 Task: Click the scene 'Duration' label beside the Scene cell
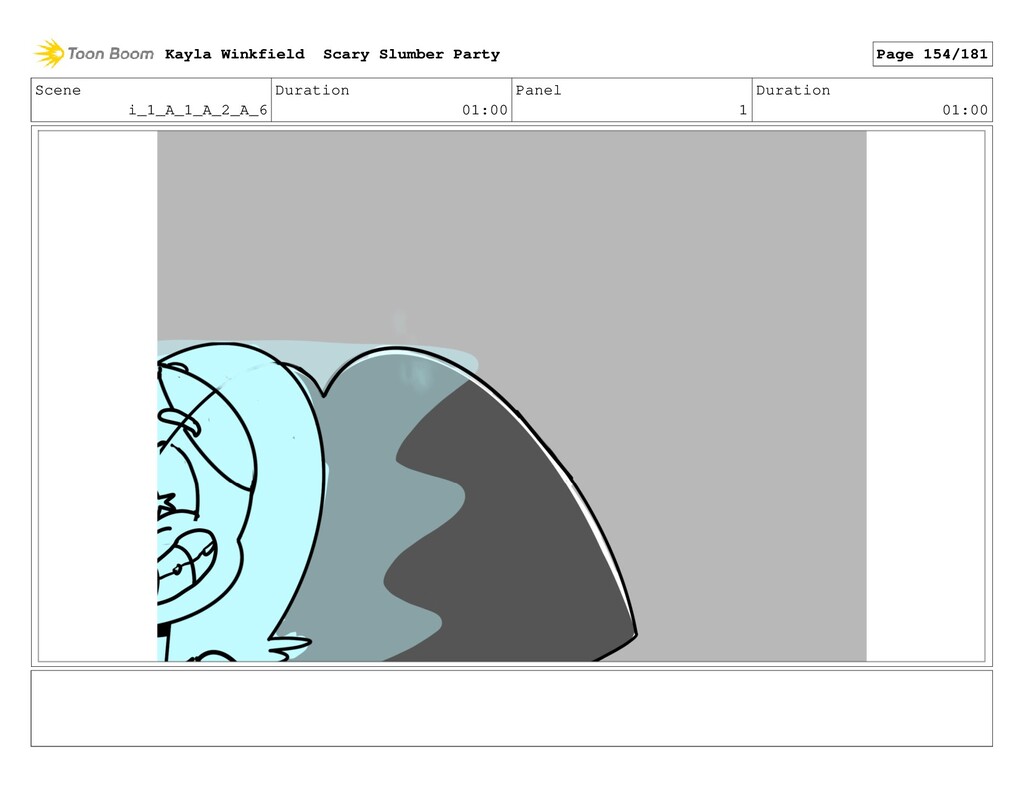[312, 90]
